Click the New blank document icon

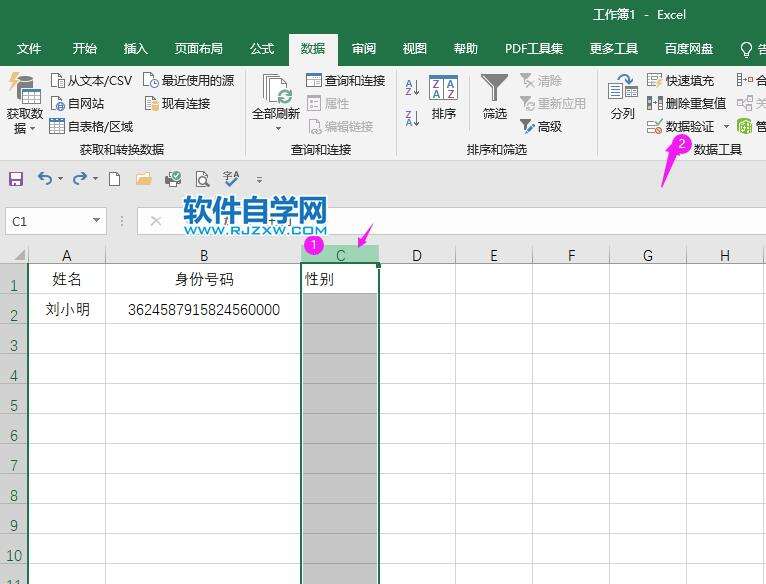(114, 179)
